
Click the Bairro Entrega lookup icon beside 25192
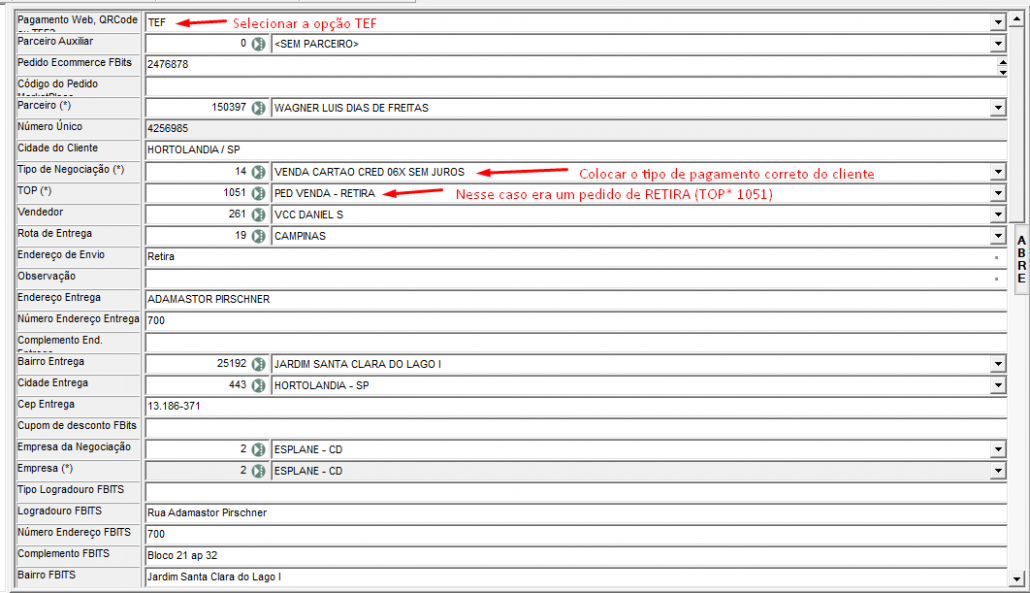259,364
